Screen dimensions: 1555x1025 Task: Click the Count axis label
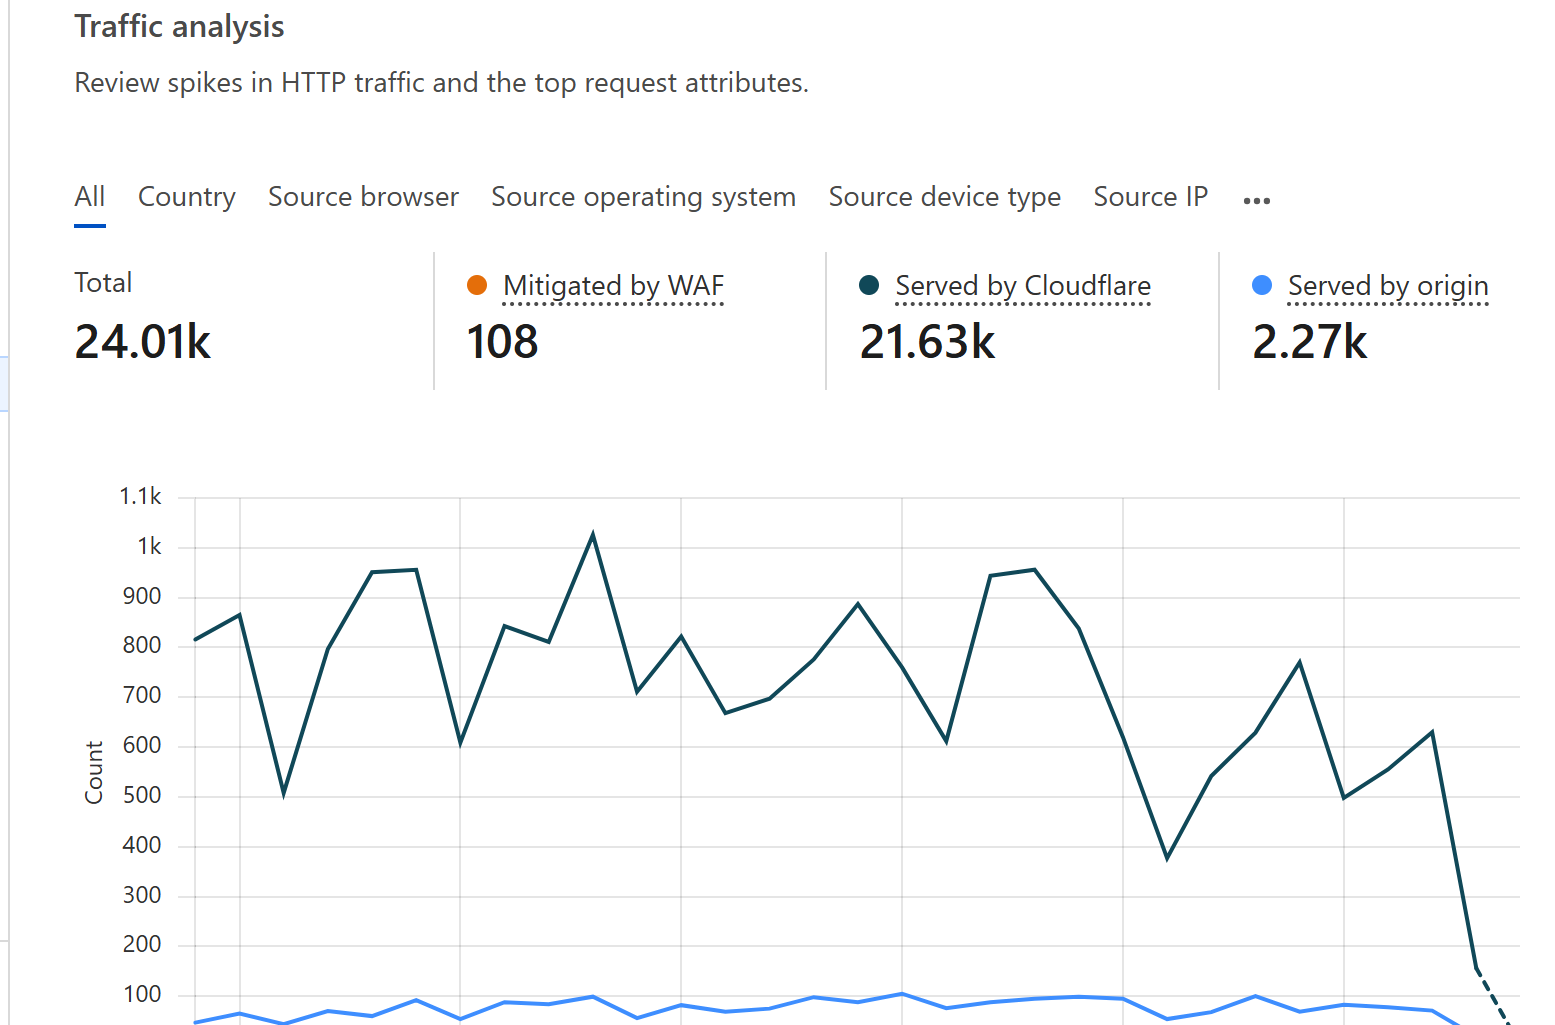coord(94,772)
